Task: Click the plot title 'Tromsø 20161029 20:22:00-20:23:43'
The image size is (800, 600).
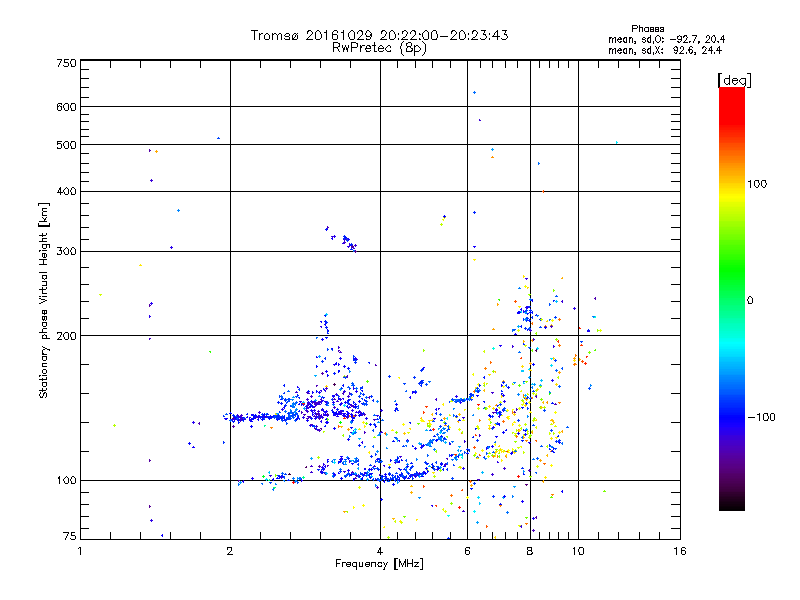Action: 379,35
